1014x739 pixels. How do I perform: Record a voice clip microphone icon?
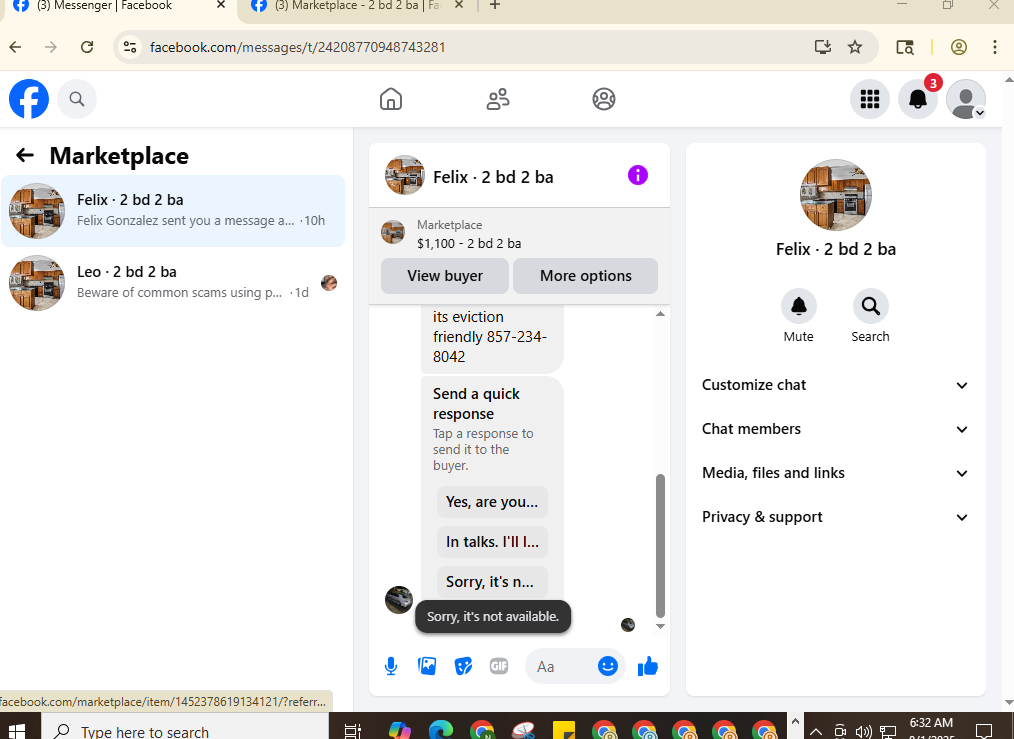[x=391, y=666]
